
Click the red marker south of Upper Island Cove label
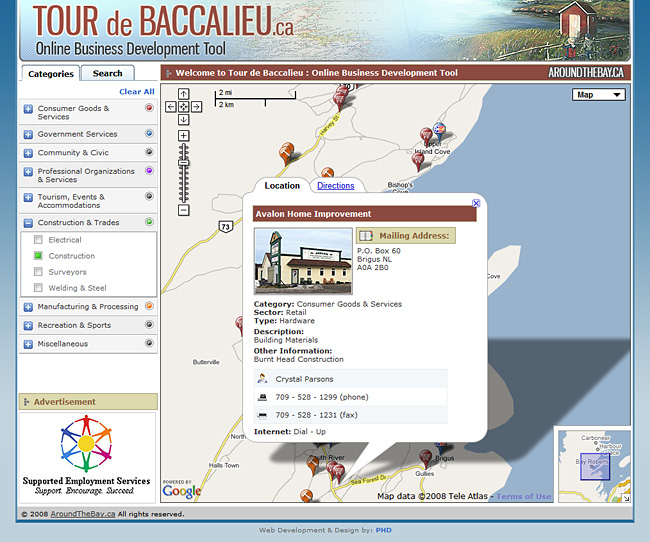coord(418,161)
